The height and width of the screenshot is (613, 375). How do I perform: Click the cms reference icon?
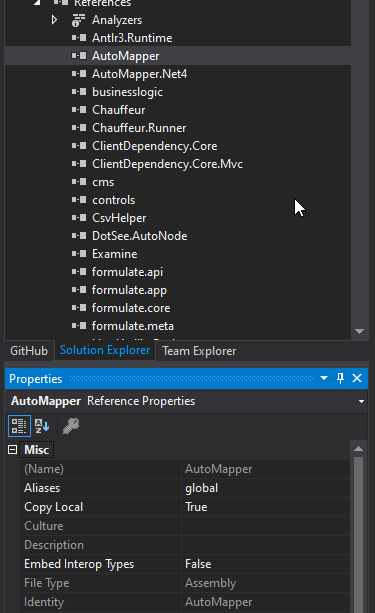point(79,182)
